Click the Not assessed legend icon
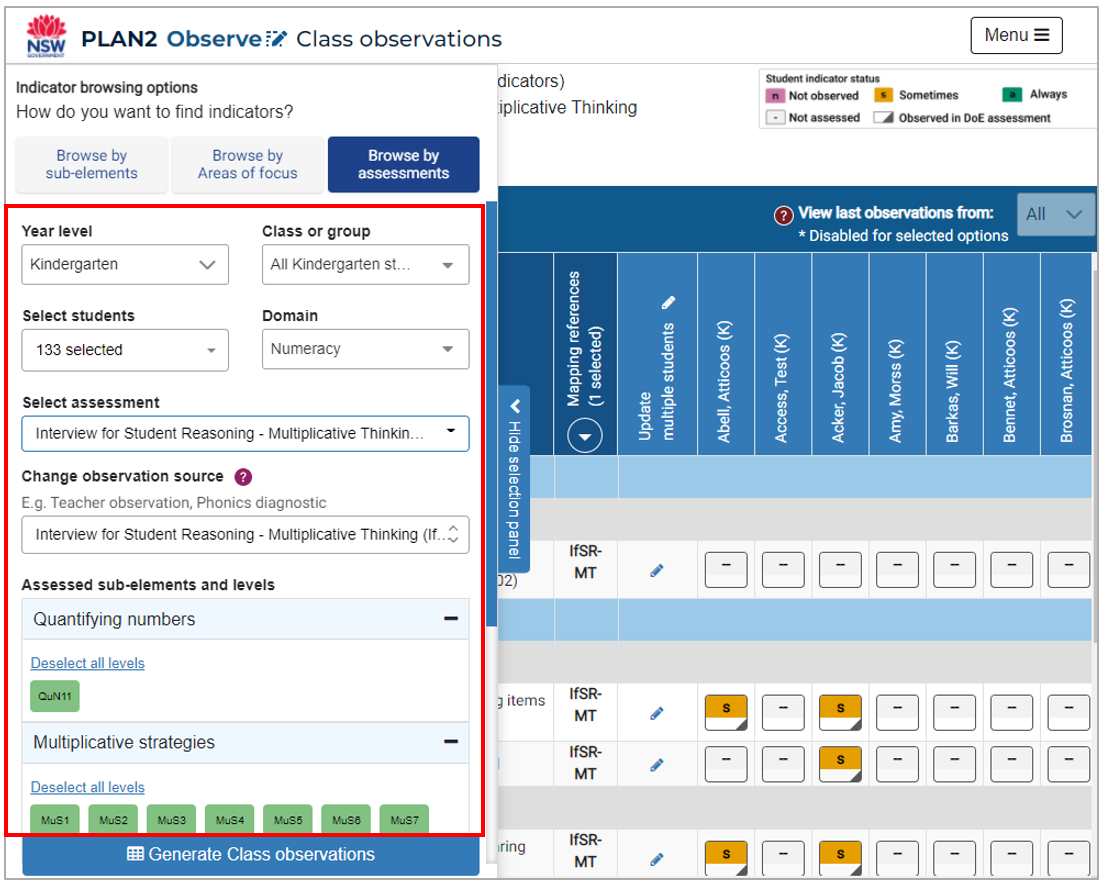Screen dimensions: 1106x888 [x=775, y=118]
